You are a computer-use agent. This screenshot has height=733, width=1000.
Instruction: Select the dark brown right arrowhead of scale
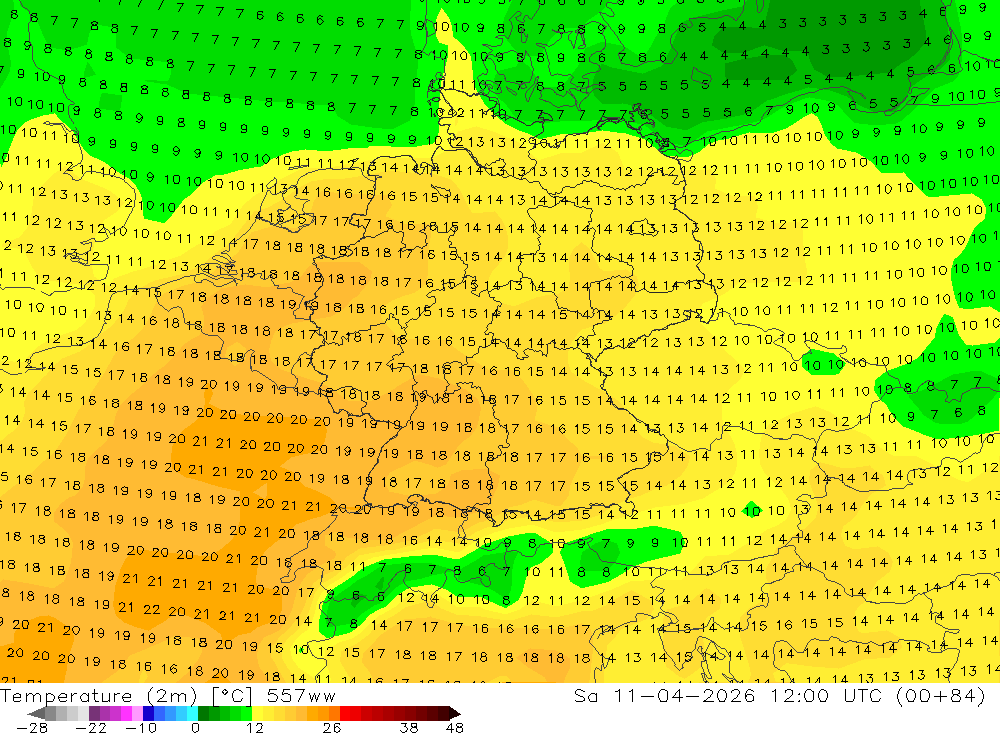point(453,713)
